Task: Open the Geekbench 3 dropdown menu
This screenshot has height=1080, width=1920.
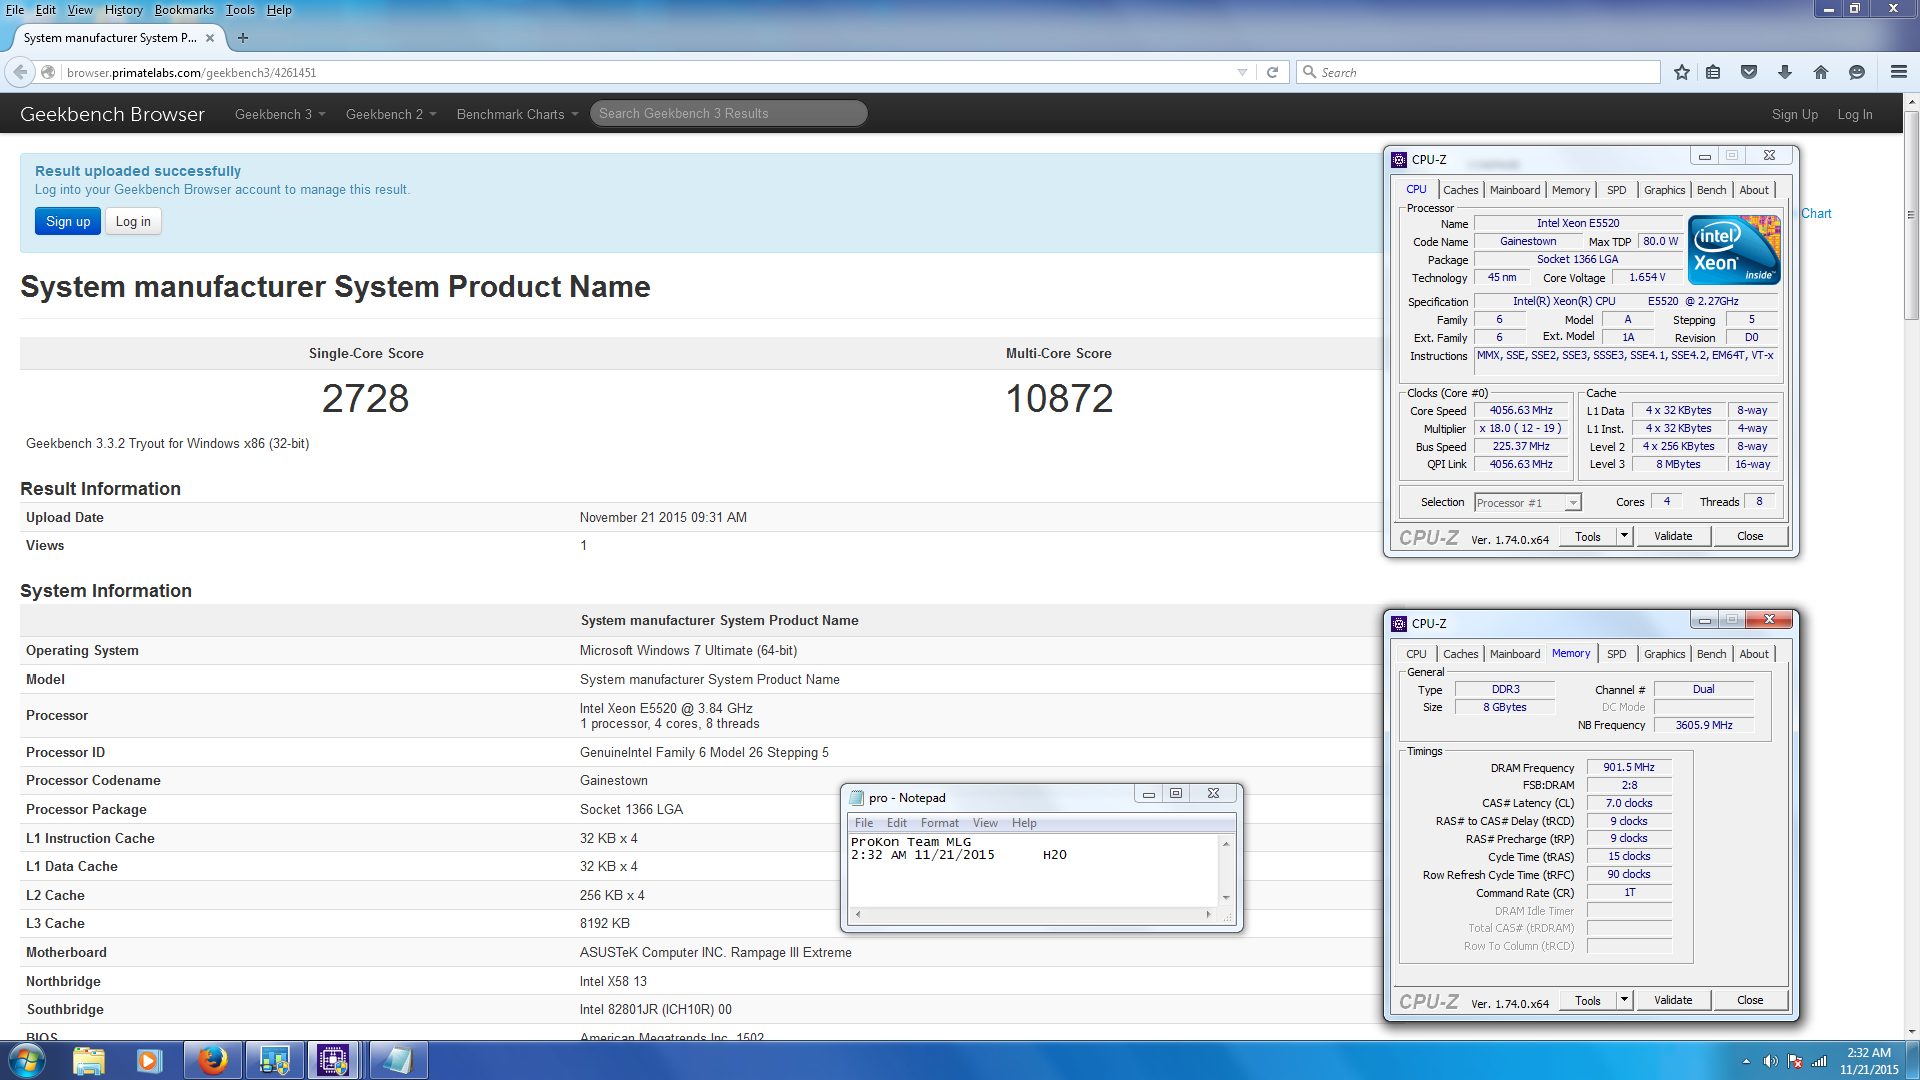Action: coord(280,114)
